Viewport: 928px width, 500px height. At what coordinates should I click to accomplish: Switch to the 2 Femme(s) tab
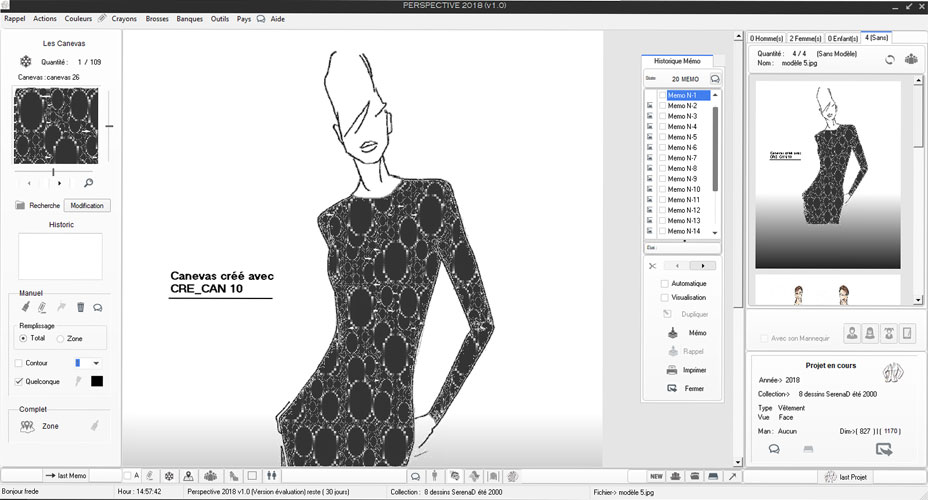(805, 38)
